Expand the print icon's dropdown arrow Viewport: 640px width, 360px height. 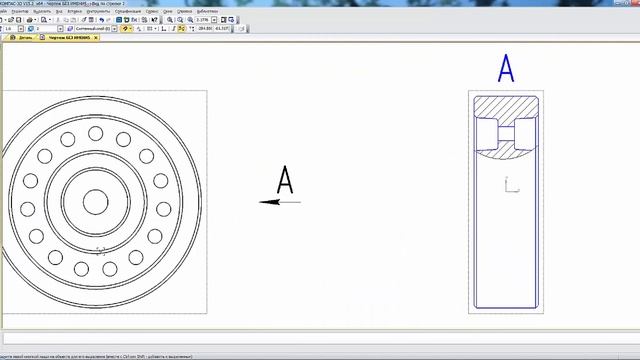(35, 20)
